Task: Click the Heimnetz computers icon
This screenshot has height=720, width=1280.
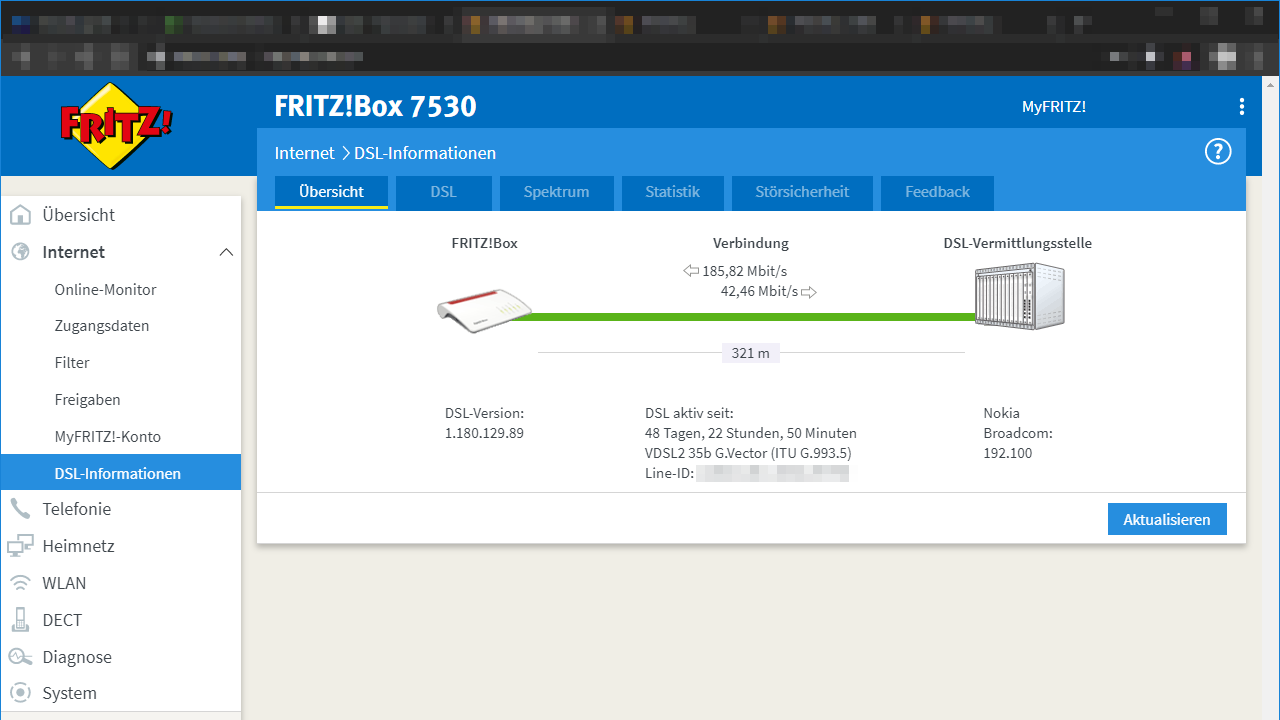Action: [20, 546]
